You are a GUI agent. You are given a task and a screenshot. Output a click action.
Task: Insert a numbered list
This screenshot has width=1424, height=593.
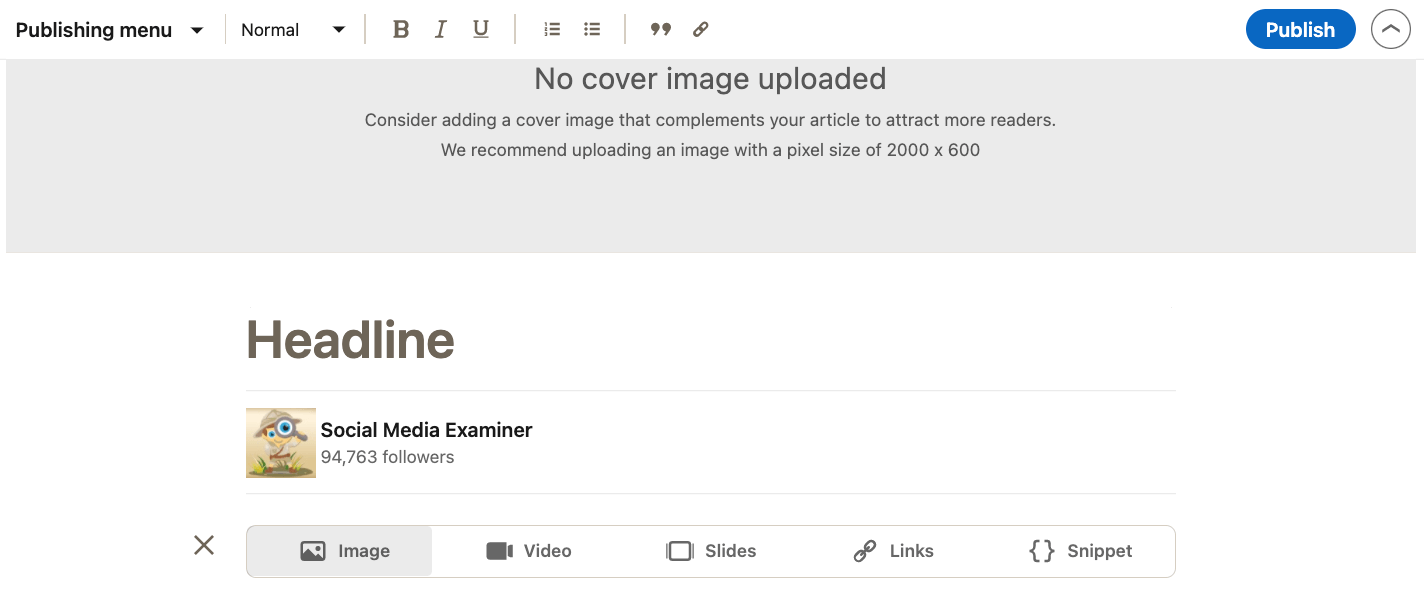click(x=552, y=30)
